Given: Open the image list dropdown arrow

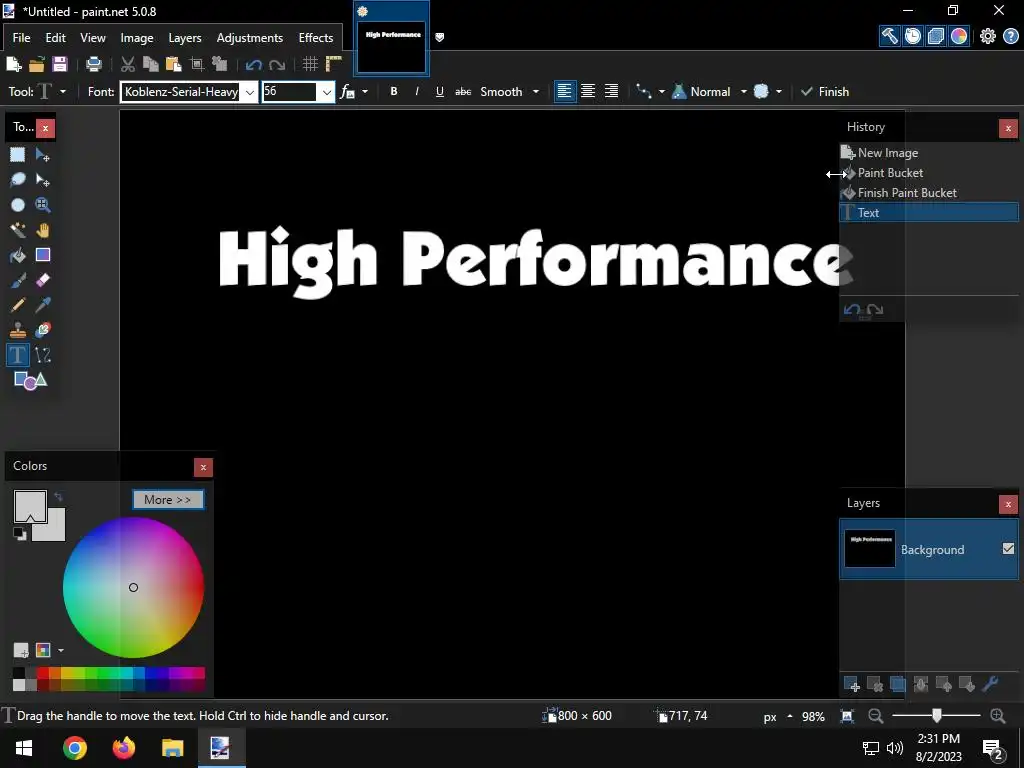Looking at the screenshot, I should pos(440,37).
